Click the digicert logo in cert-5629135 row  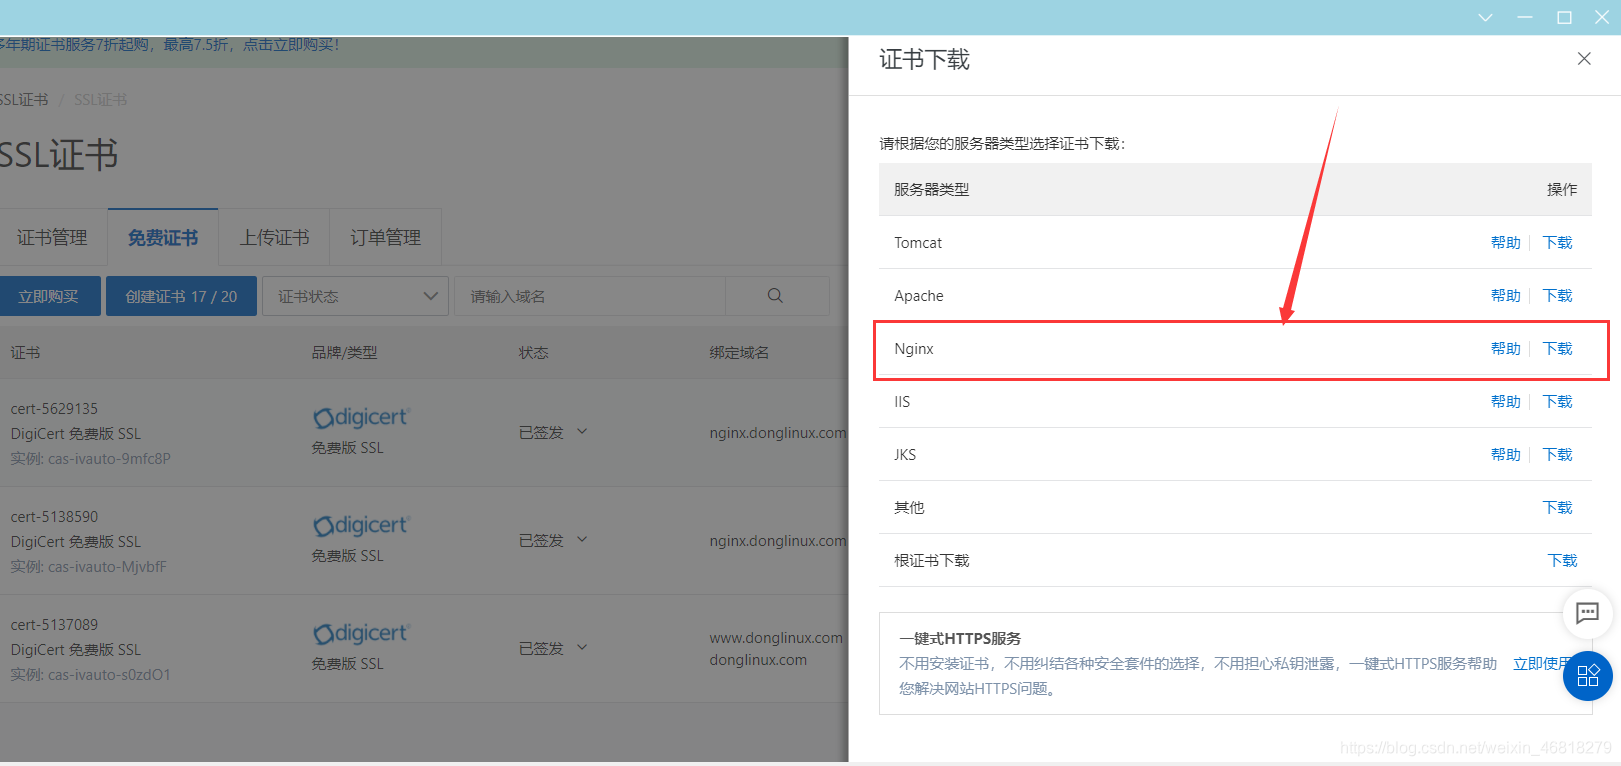click(361, 417)
